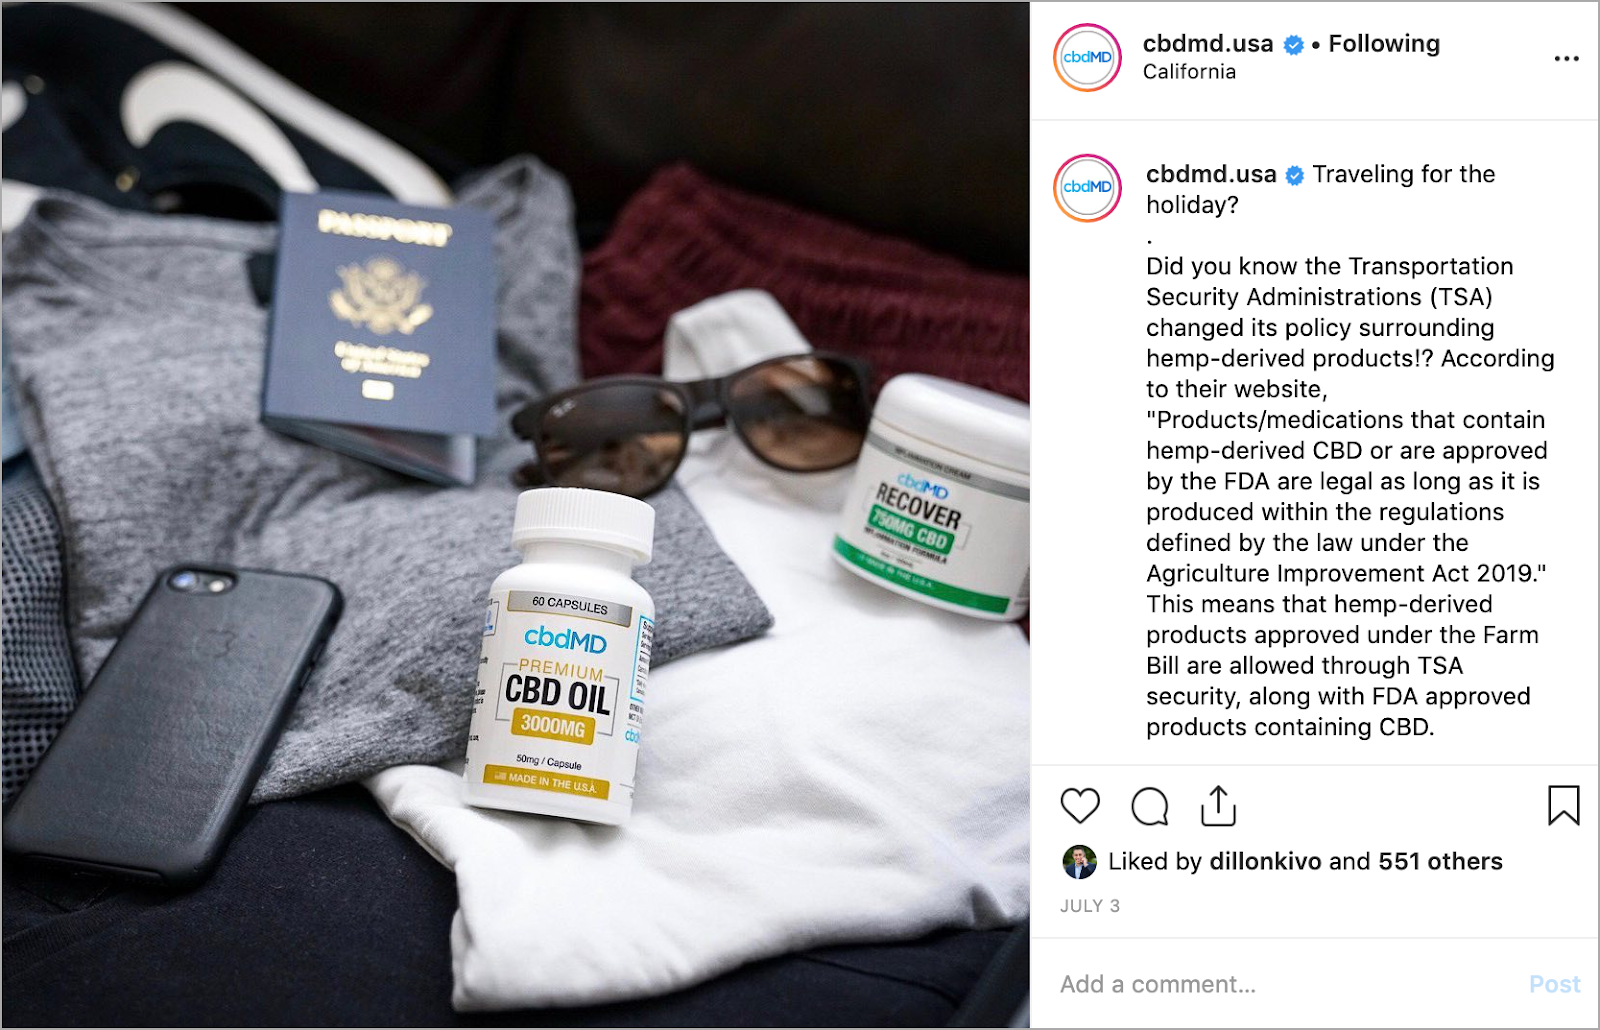Toggle the Following status for cbdmd.usa
Screen dimensions: 1600x1030
coord(1384,44)
